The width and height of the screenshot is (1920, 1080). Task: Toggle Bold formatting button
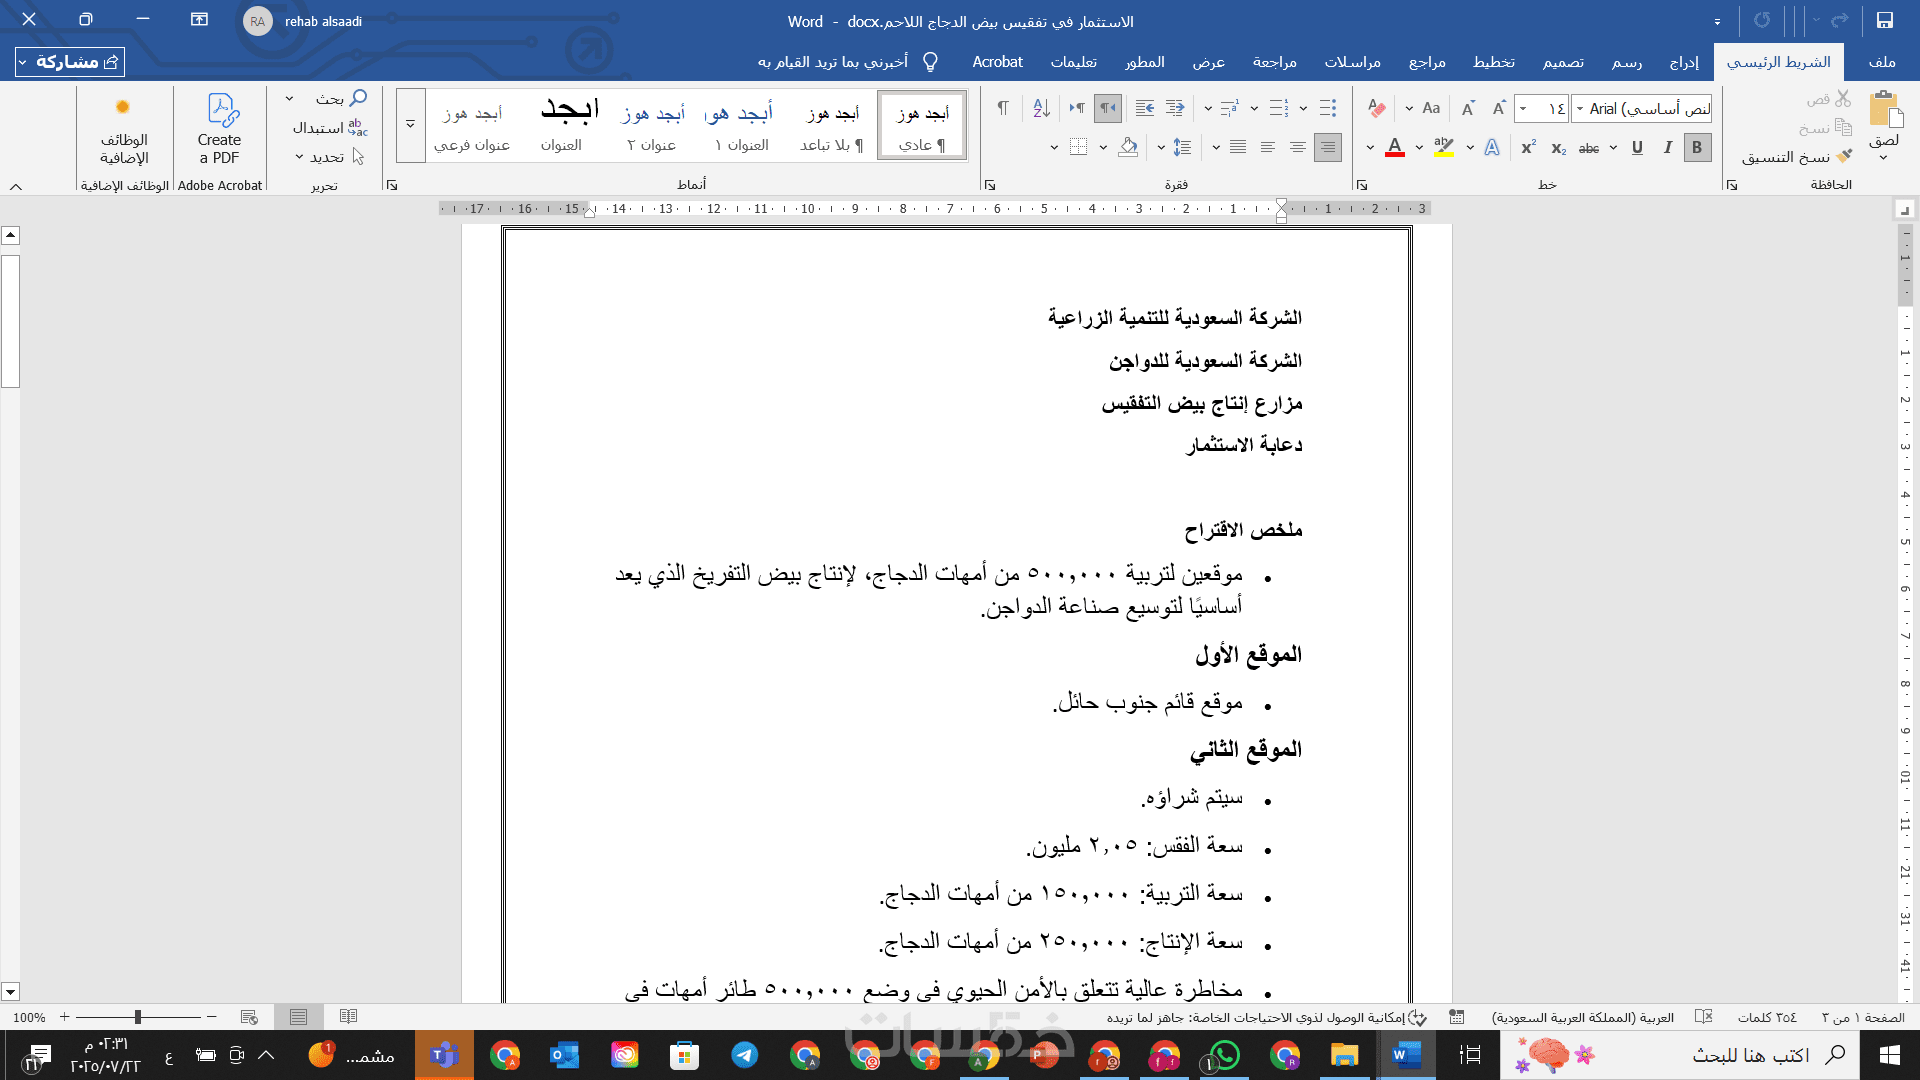[1697, 148]
